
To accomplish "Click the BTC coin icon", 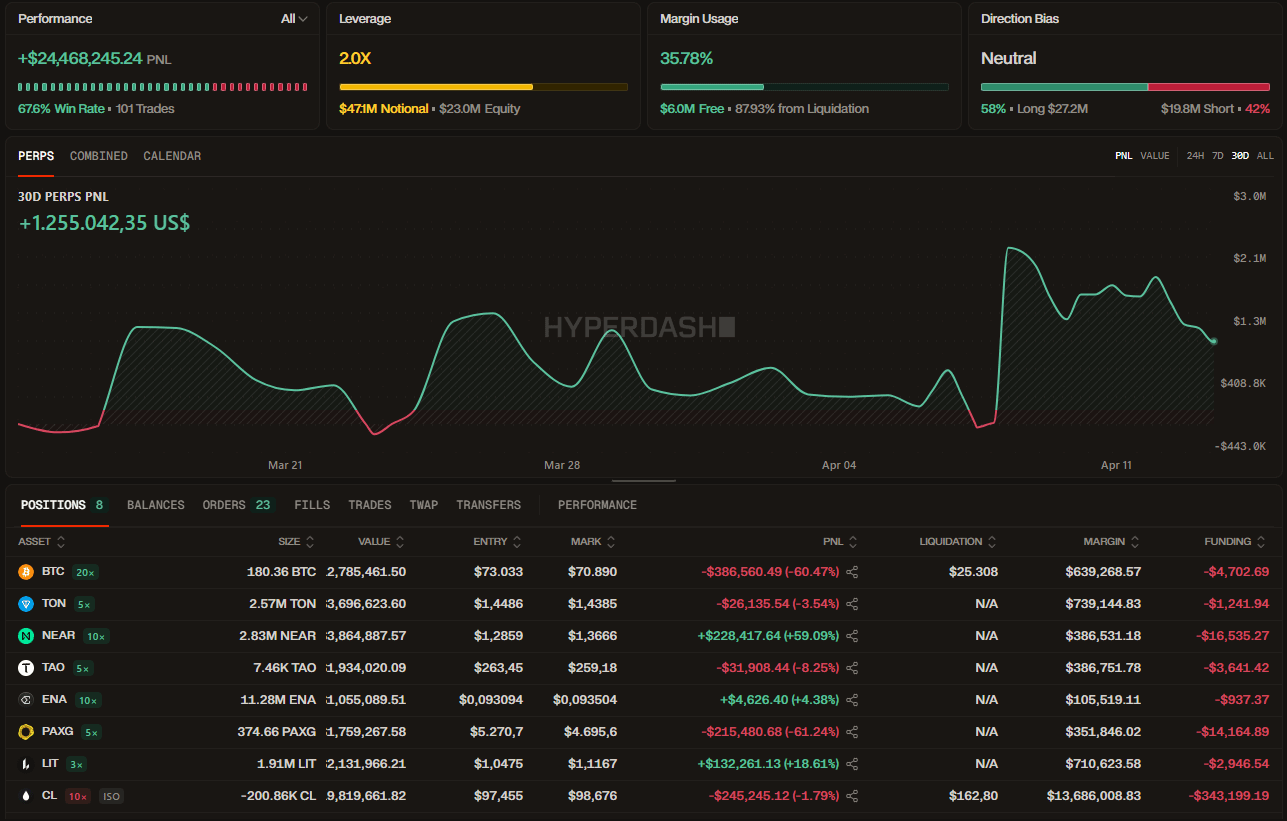I will click(x=26, y=572).
